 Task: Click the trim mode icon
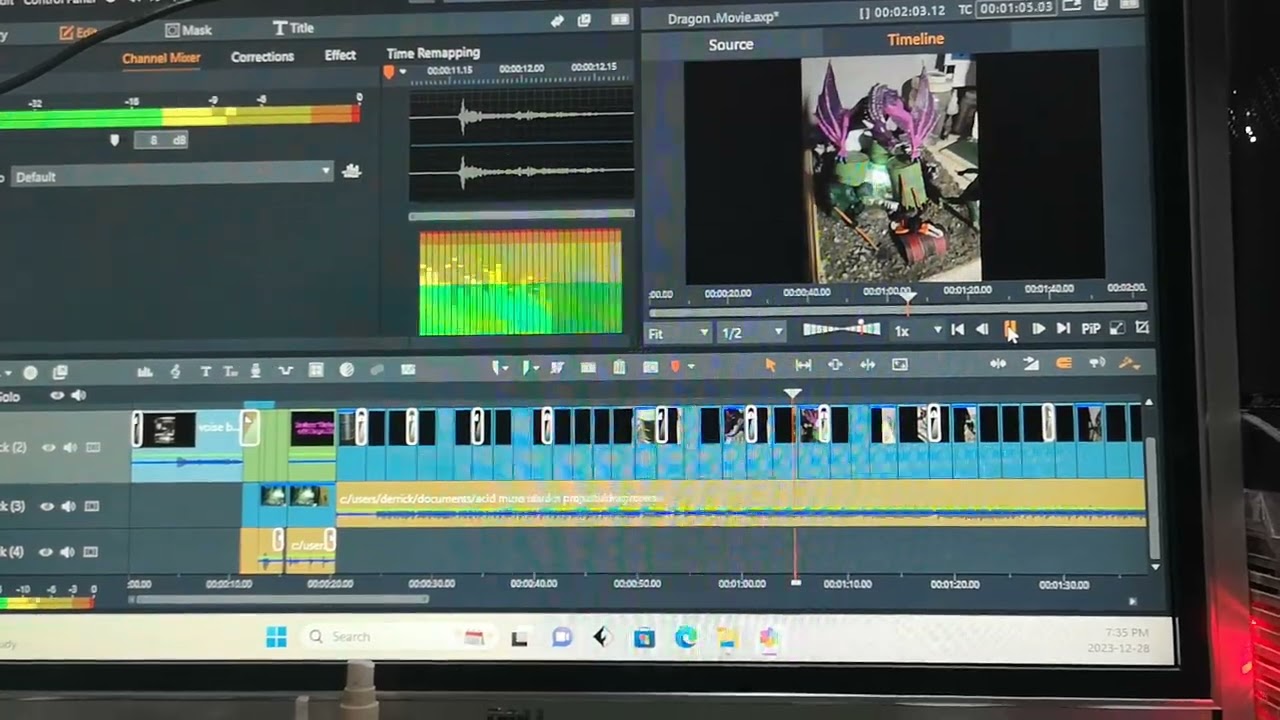pyautogui.click(x=998, y=364)
